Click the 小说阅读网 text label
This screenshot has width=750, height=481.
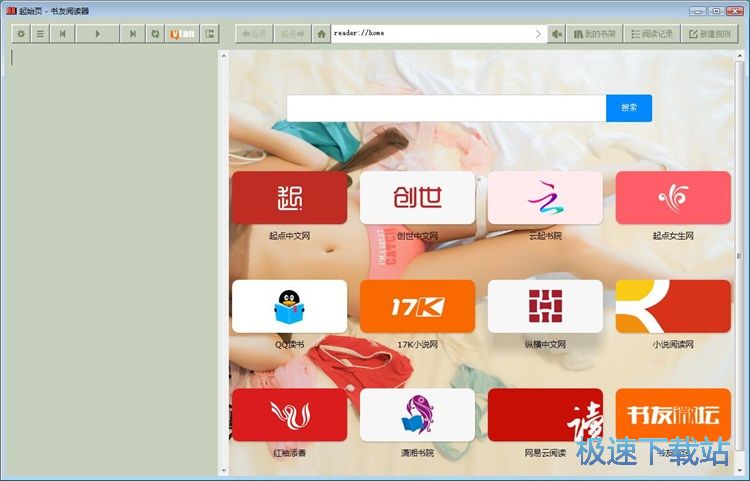tap(673, 344)
